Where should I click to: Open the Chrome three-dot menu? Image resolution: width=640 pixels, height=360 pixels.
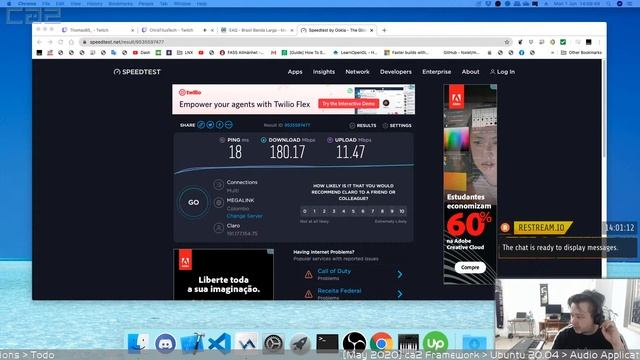pyautogui.click(x=599, y=42)
